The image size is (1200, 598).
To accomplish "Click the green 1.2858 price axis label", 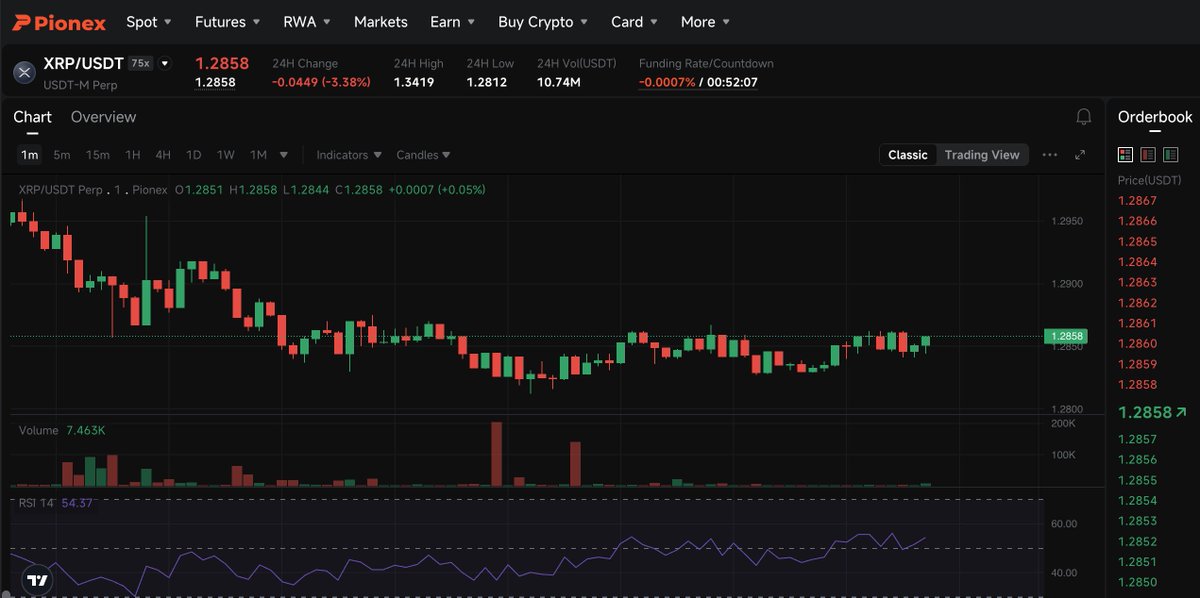I will coord(1064,337).
